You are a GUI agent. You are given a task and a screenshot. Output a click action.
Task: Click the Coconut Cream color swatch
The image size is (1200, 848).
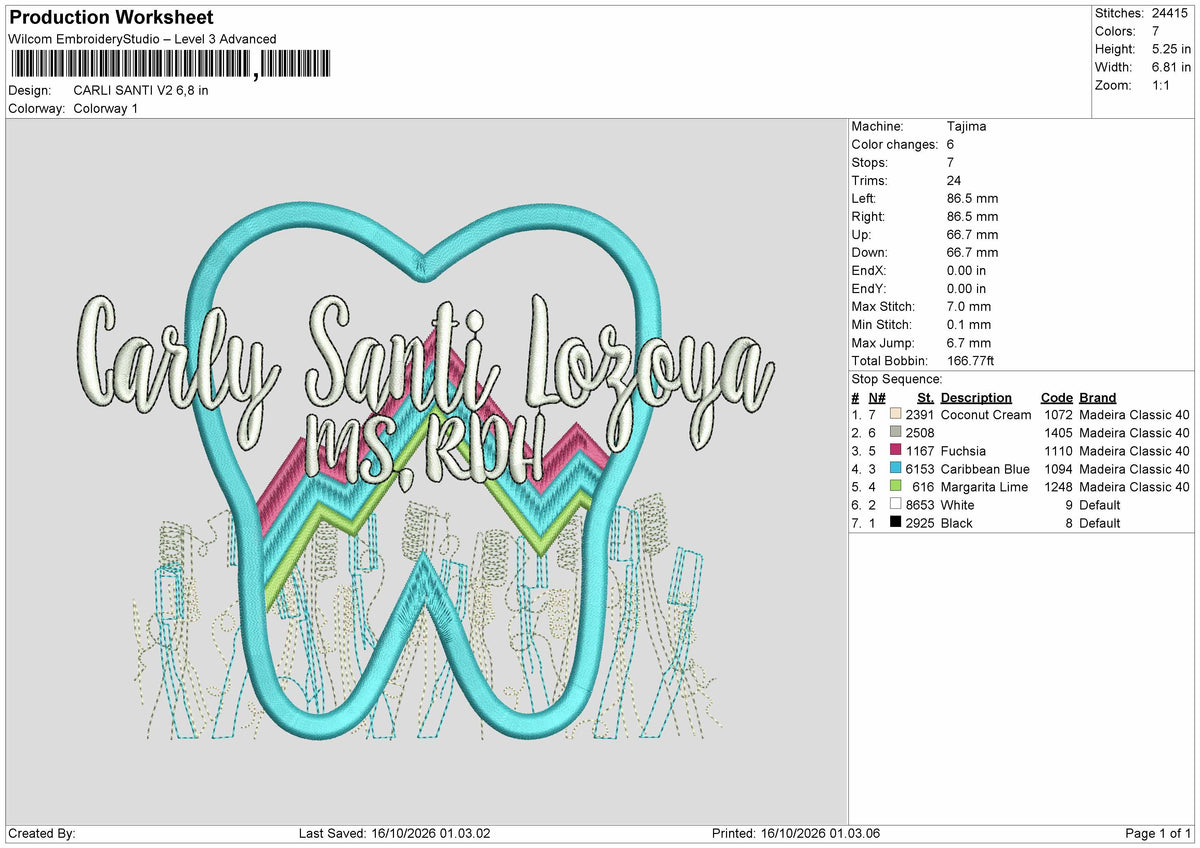click(x=895, y=414)
